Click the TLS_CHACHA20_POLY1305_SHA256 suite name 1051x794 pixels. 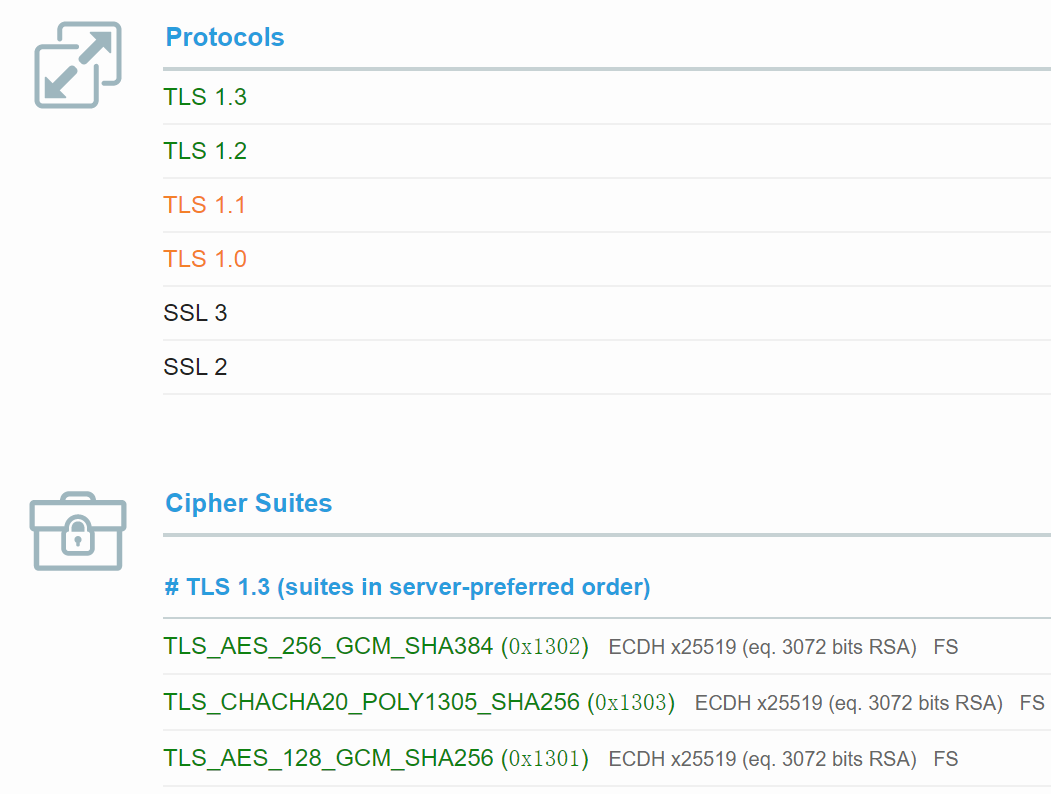pyautogui.click(x=371, y=703)
